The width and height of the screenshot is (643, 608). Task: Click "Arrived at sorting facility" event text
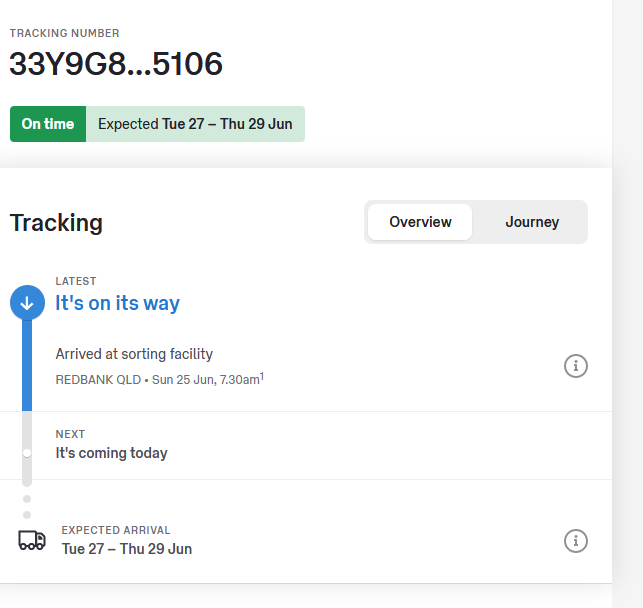tap(134, 354)
